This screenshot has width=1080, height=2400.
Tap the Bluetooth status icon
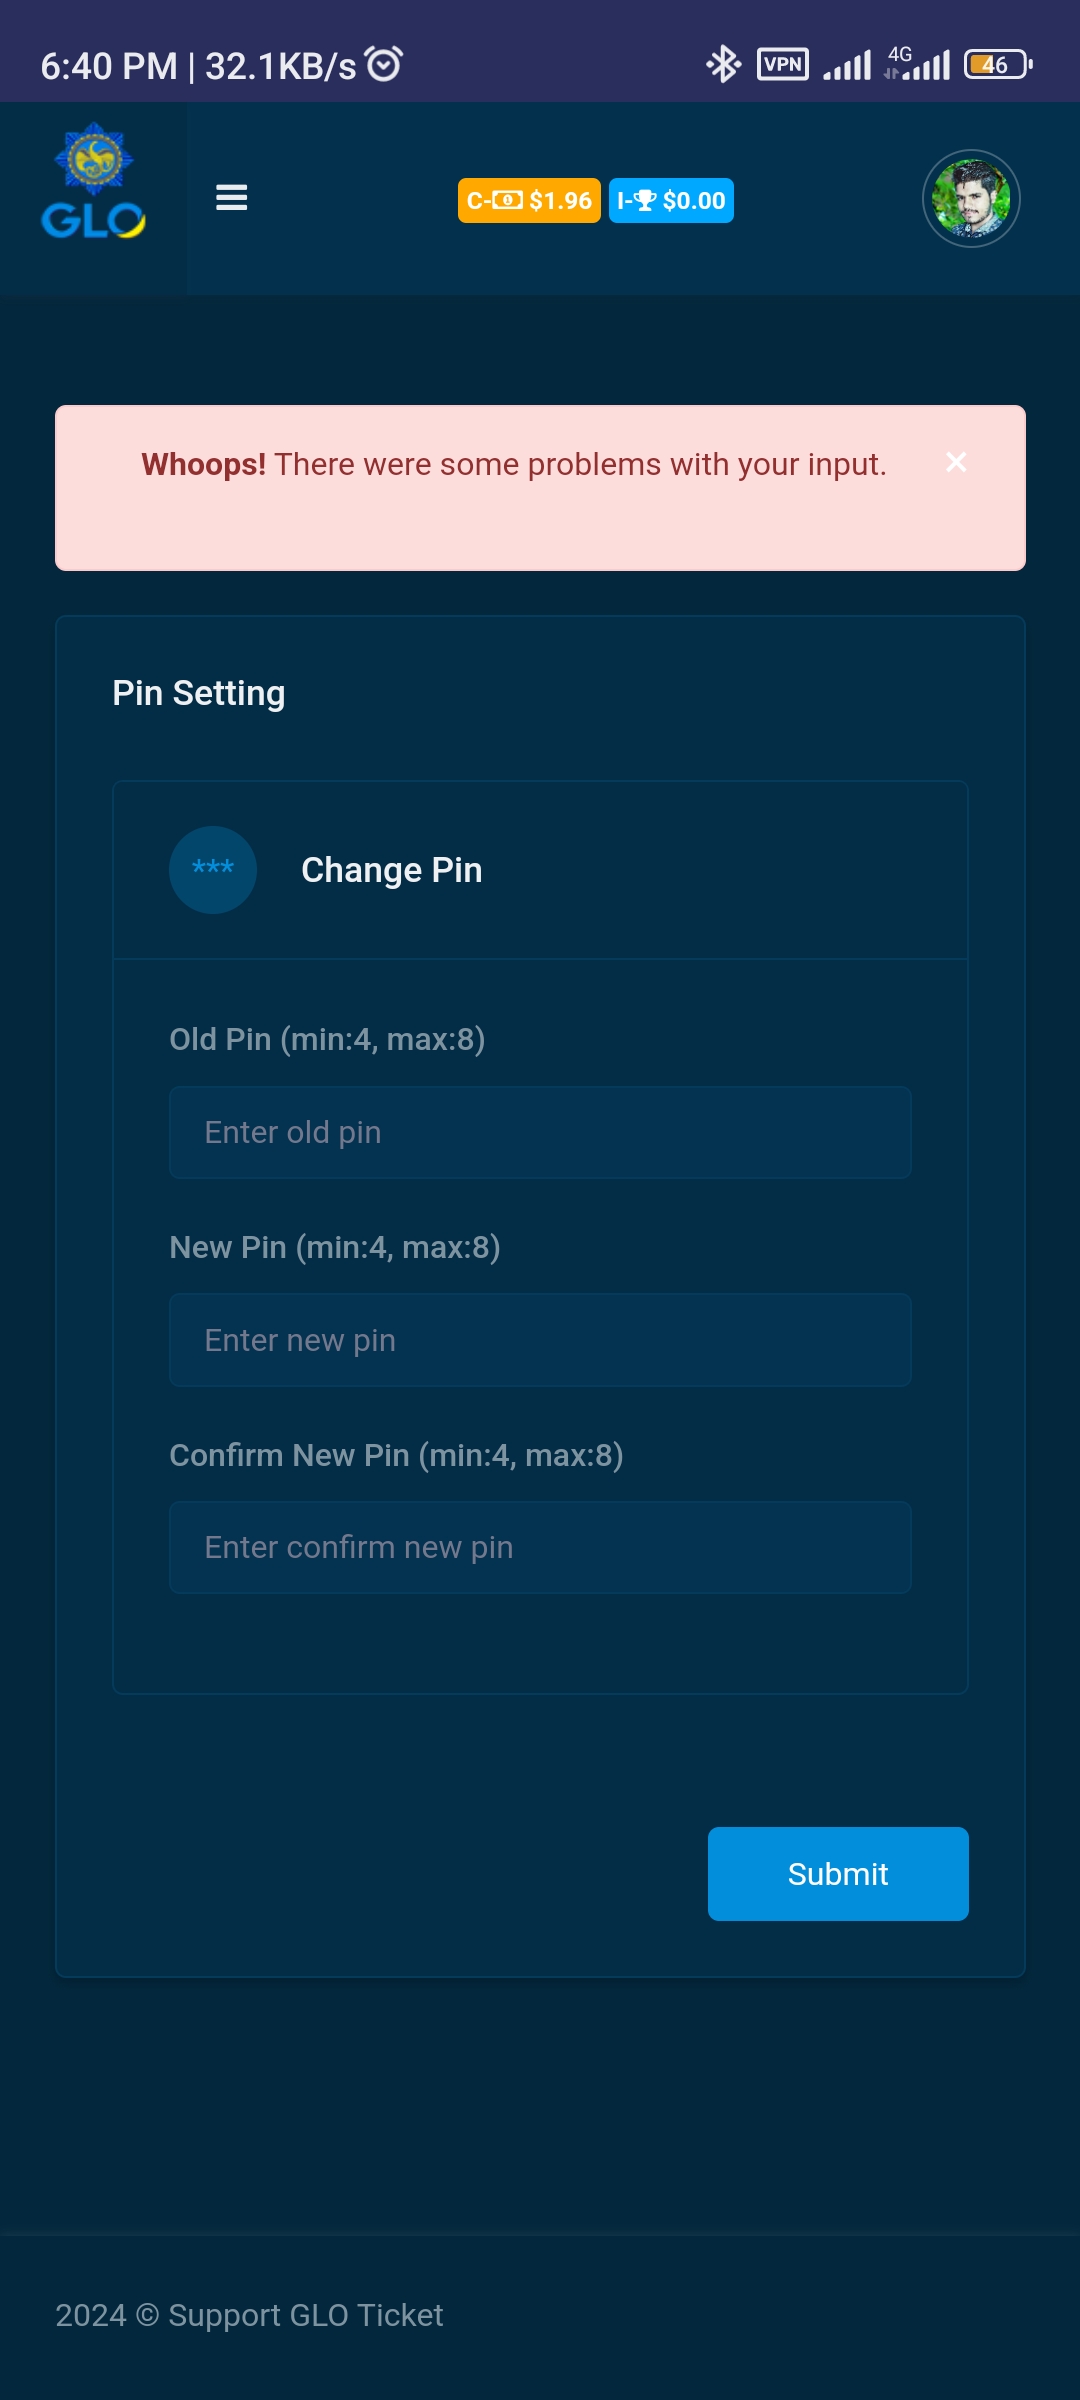pyautogui.click(x=723, y=65)
